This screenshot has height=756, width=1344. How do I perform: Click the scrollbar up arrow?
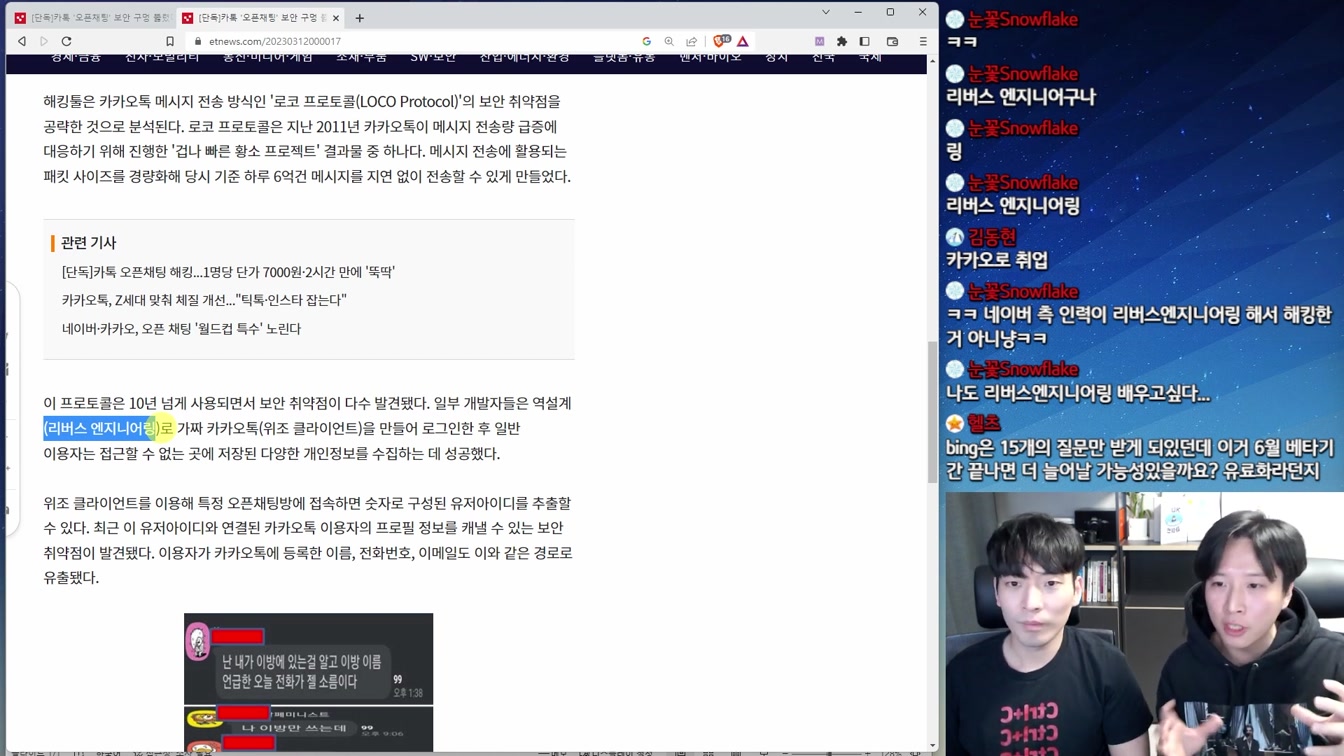tap(933, 61)
